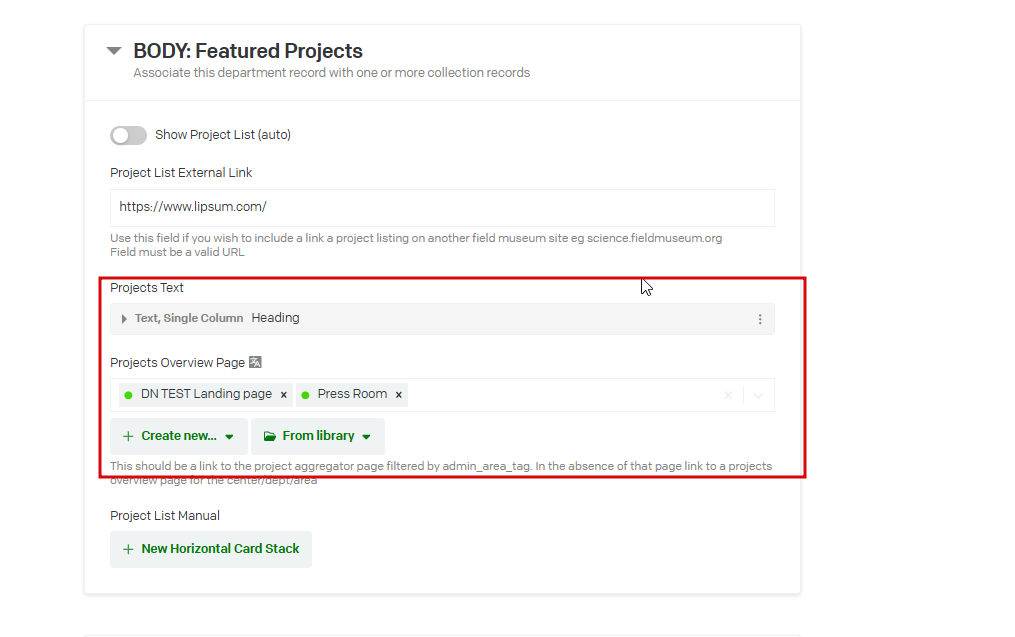This screenshot has height=637, width=1015.
Task: Select the Press Room chip label
Action: pos(352,394)
